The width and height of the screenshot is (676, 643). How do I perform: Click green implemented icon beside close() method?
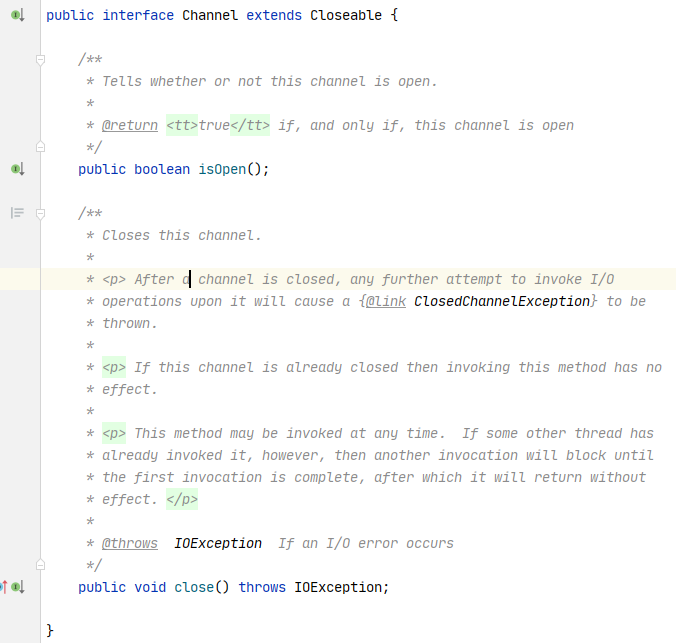click(18, 587)
